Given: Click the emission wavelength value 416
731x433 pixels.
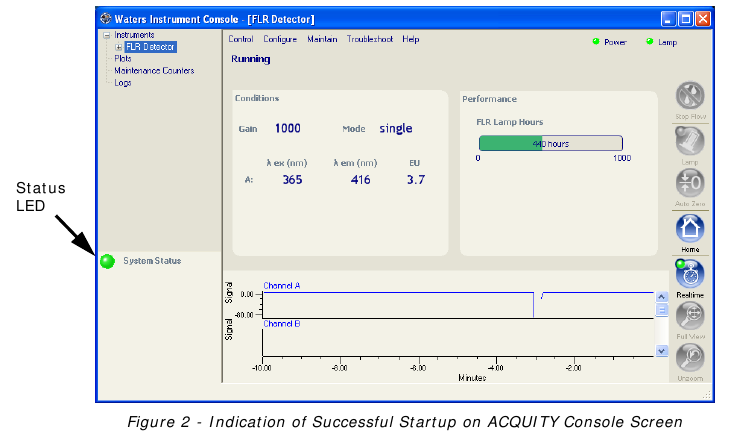Looking at the screenshot, I should 360,179.
